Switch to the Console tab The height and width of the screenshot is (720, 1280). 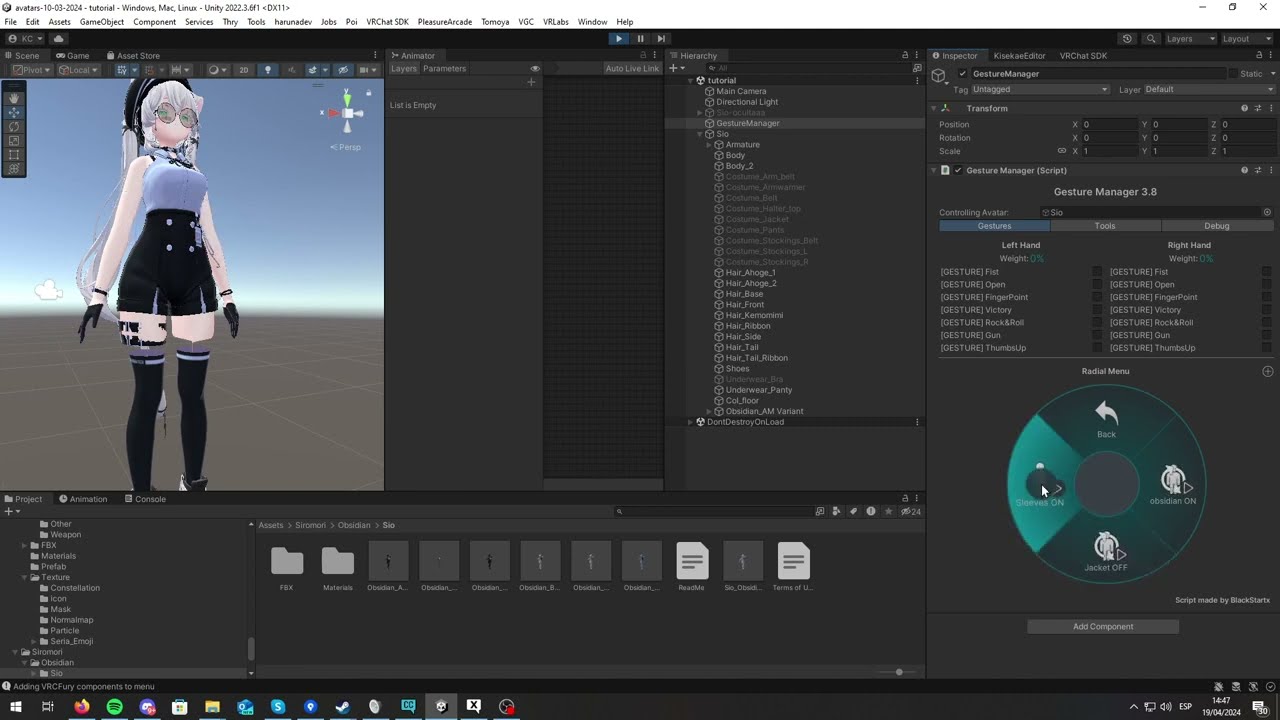(x=145, y=499)
